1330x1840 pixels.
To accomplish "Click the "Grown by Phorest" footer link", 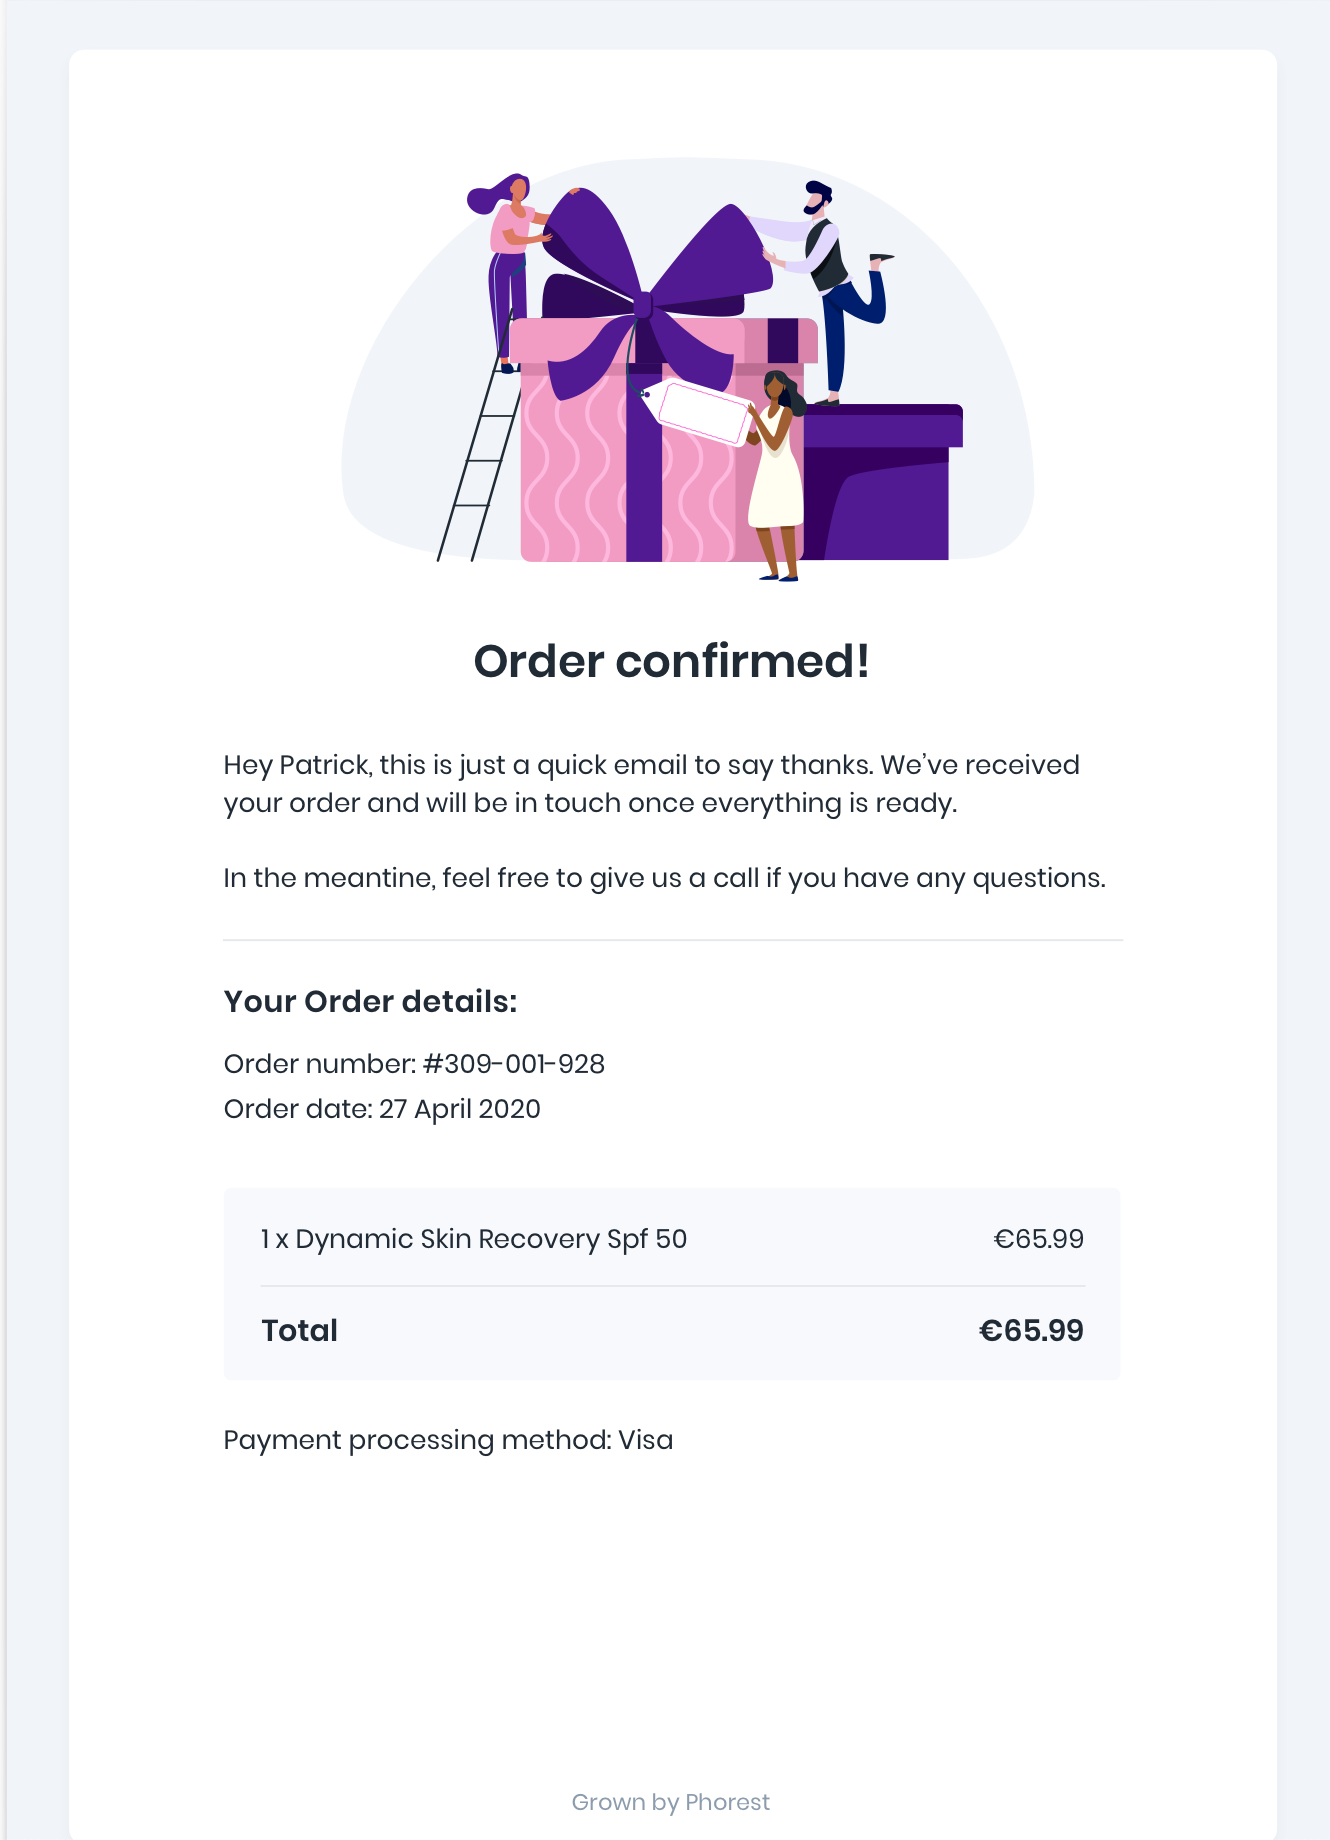I will (671, 1802).
